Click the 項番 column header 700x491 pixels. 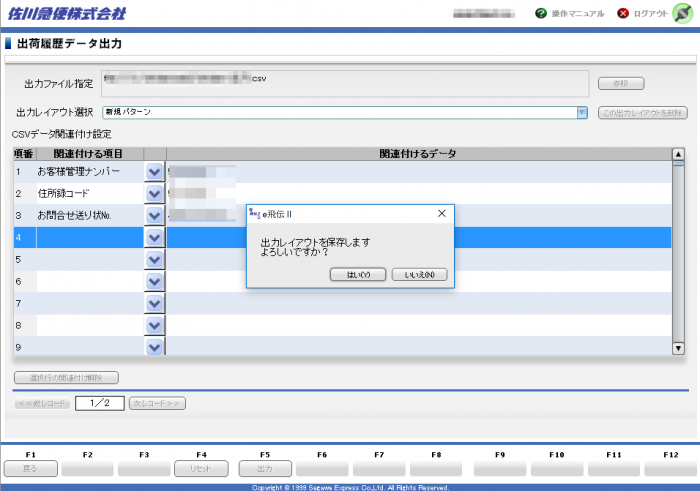pyautogui.click(x=25, y=154)
